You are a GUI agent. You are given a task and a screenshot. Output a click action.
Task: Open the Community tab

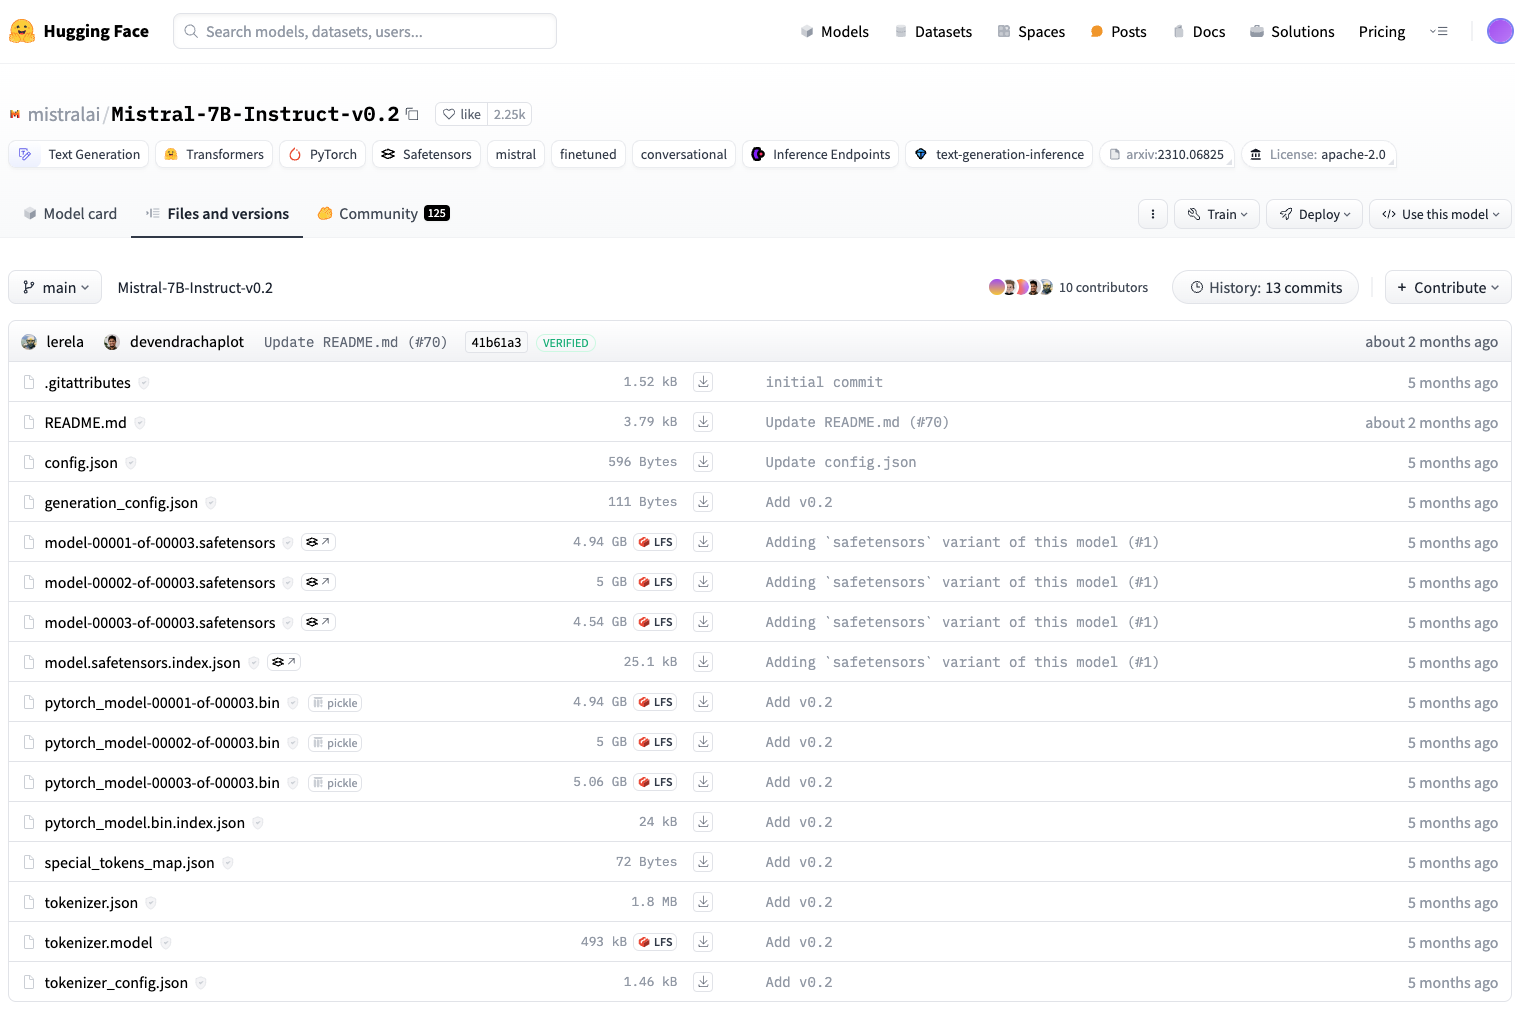click(x=383, y=213)
